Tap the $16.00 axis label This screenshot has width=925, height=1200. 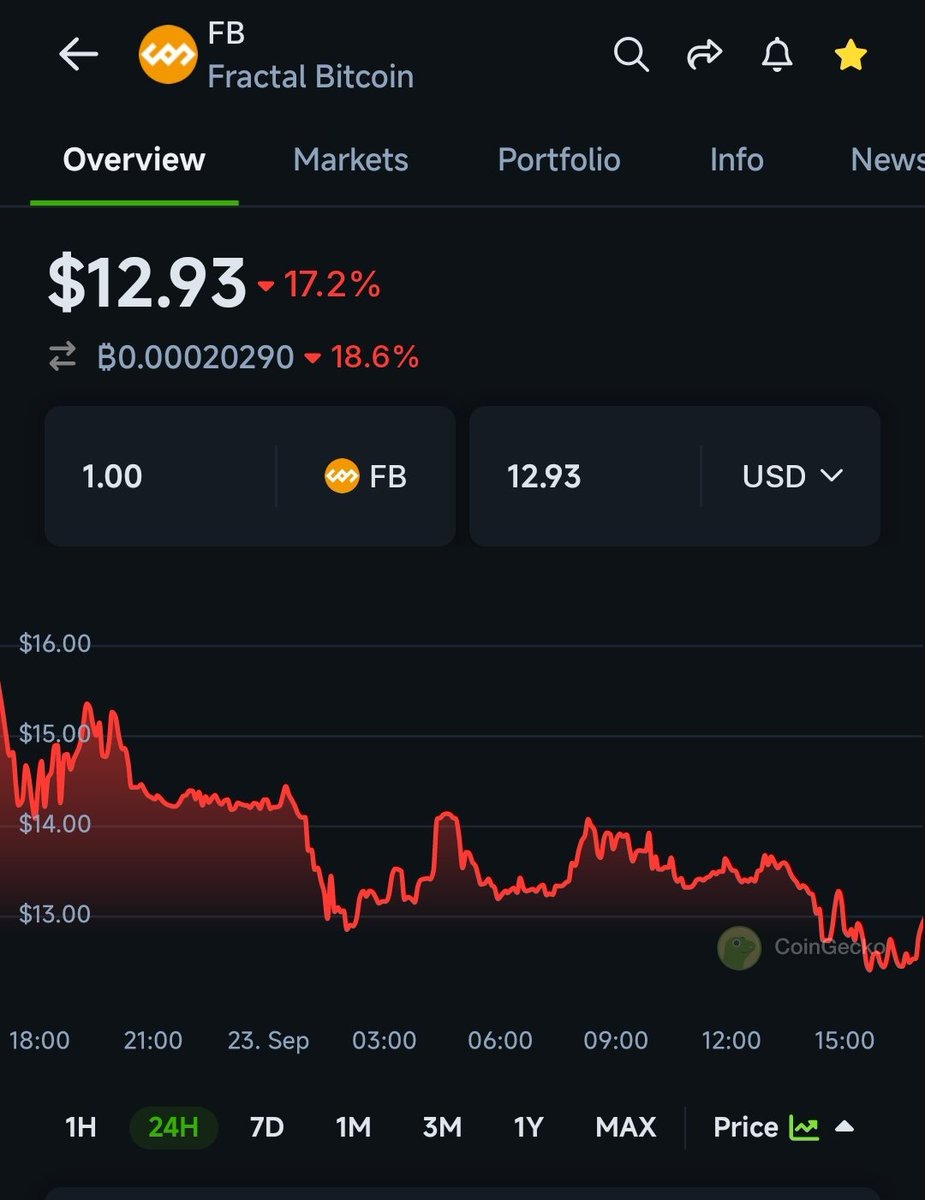(55, 644)
